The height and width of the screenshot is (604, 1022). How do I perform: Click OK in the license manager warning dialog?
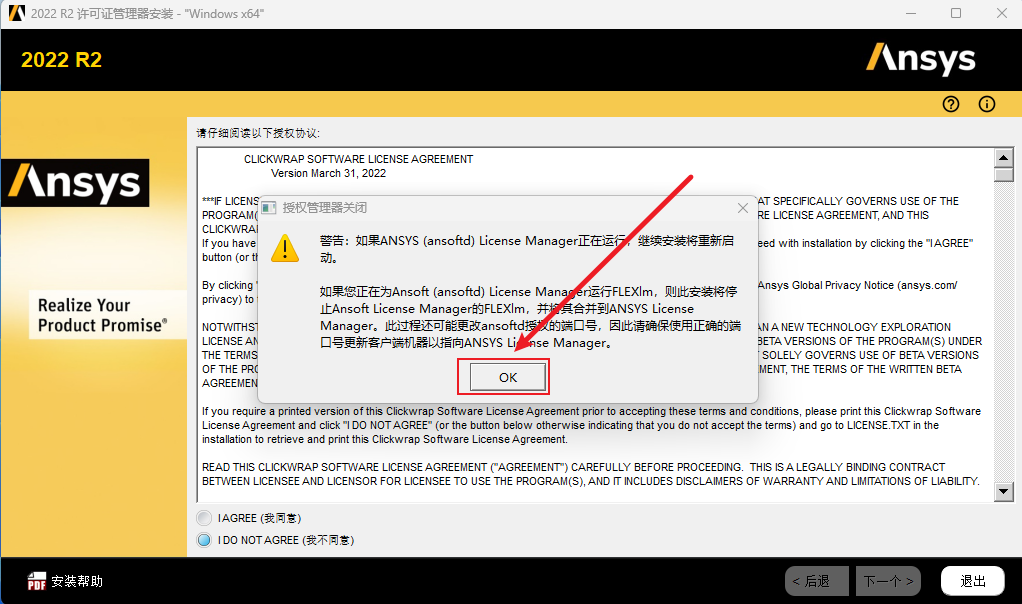(x=508, y=377)
